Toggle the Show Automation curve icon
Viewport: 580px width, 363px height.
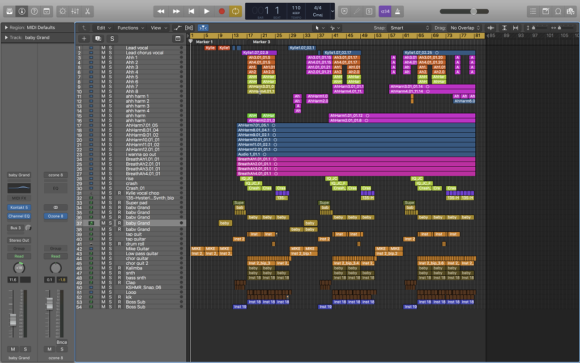[x=178, y=28]
